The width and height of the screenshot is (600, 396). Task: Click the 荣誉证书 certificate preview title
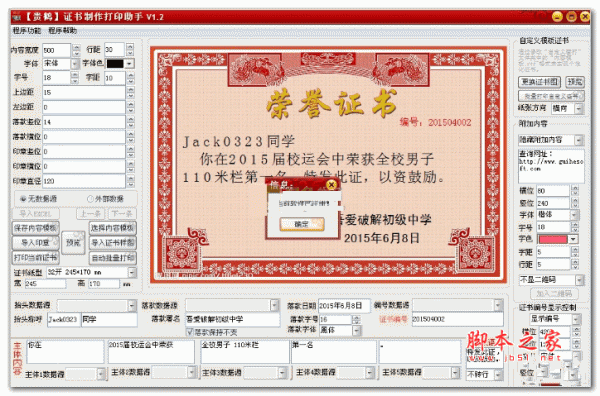click(x=332, y=104)
